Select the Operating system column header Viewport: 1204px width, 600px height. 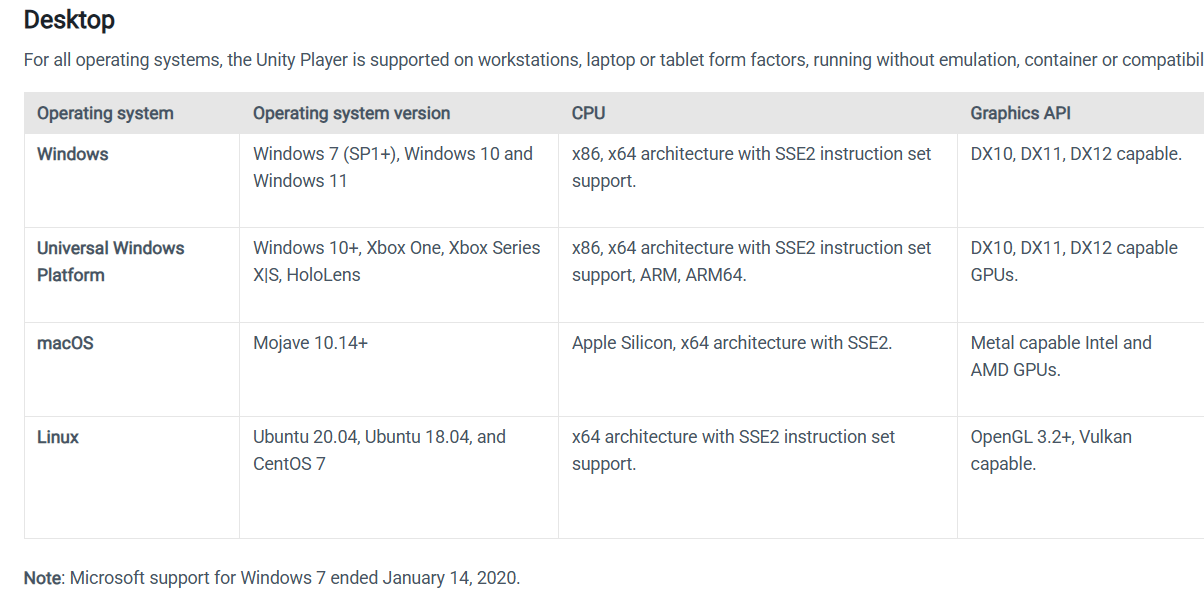click(x=105, y=113)
